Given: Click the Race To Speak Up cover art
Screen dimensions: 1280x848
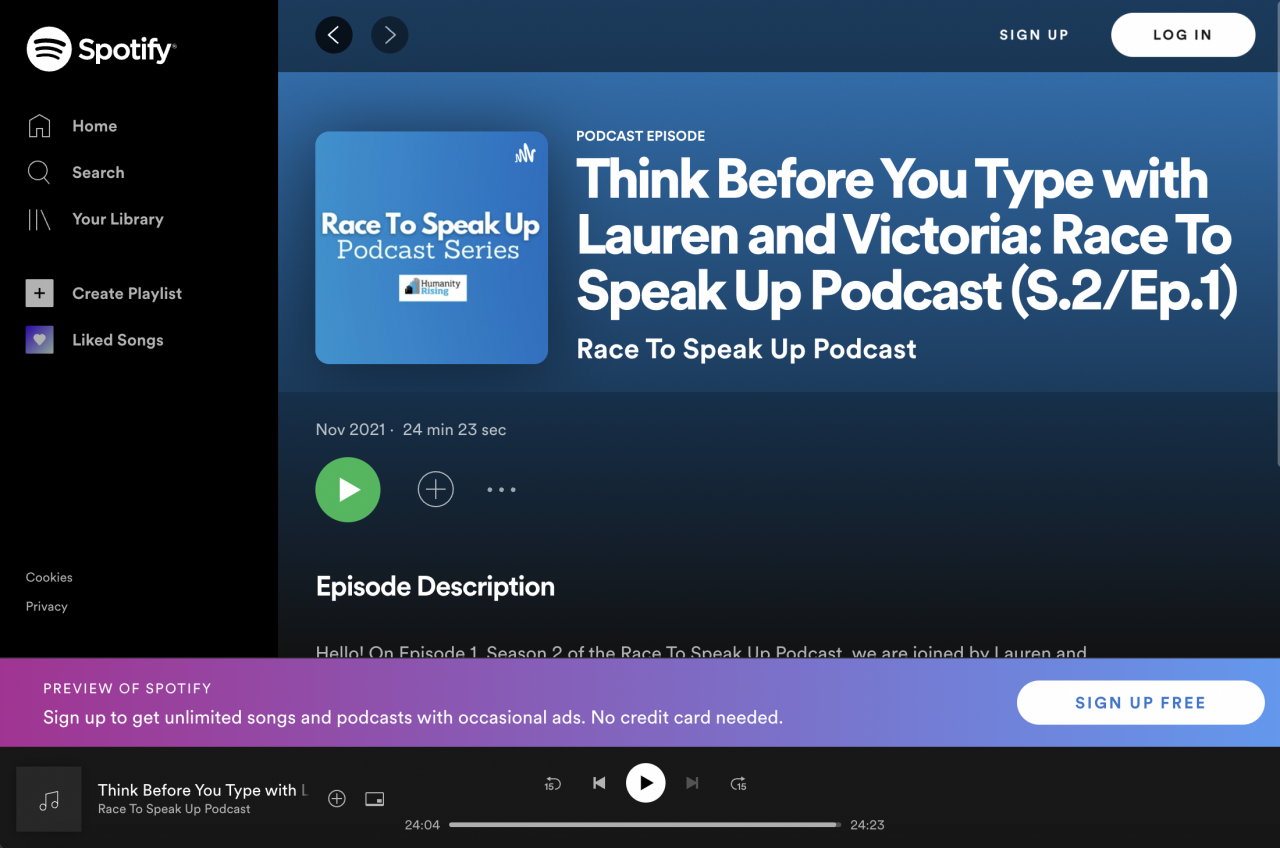Looking at the screenshot, I should click(431, 248).
